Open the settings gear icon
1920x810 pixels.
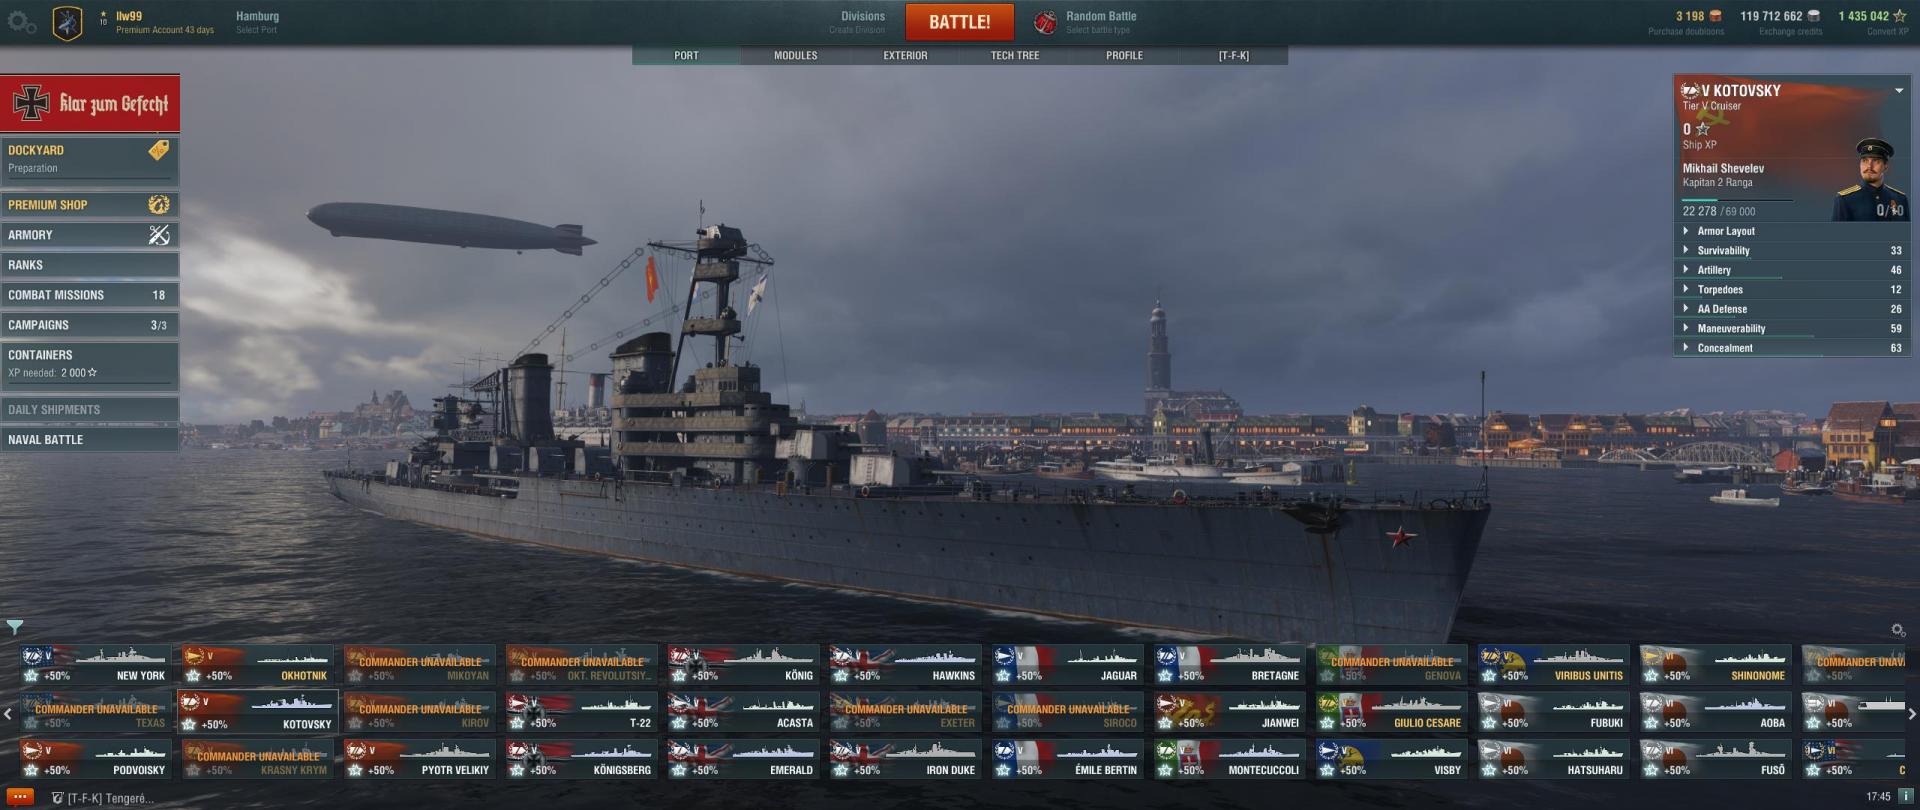[22, 22]
